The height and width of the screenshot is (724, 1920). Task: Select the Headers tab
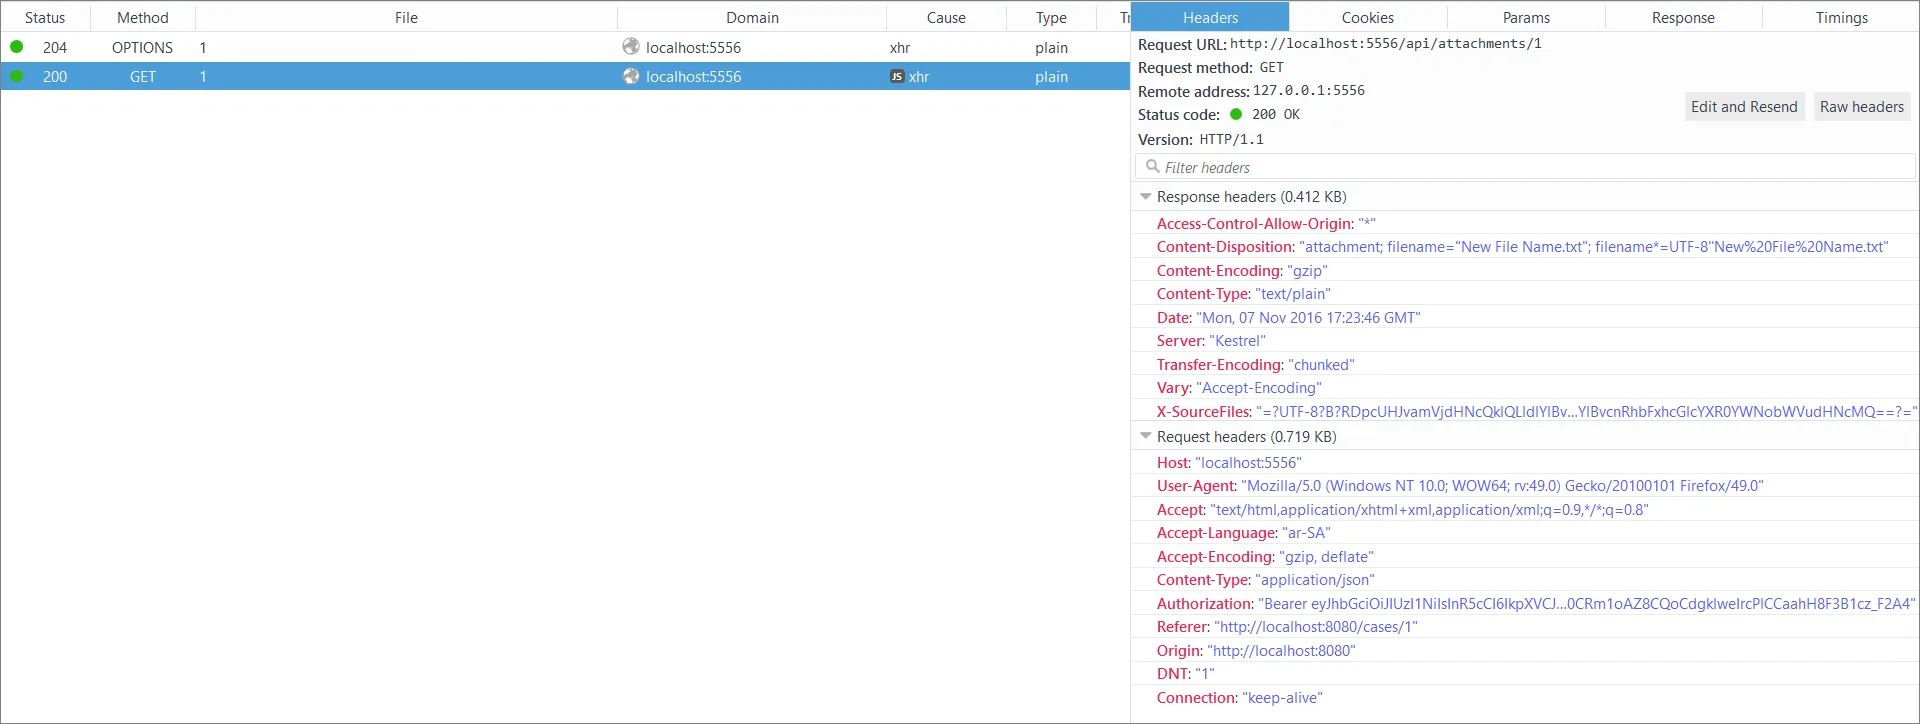[x=1210, y=17]
